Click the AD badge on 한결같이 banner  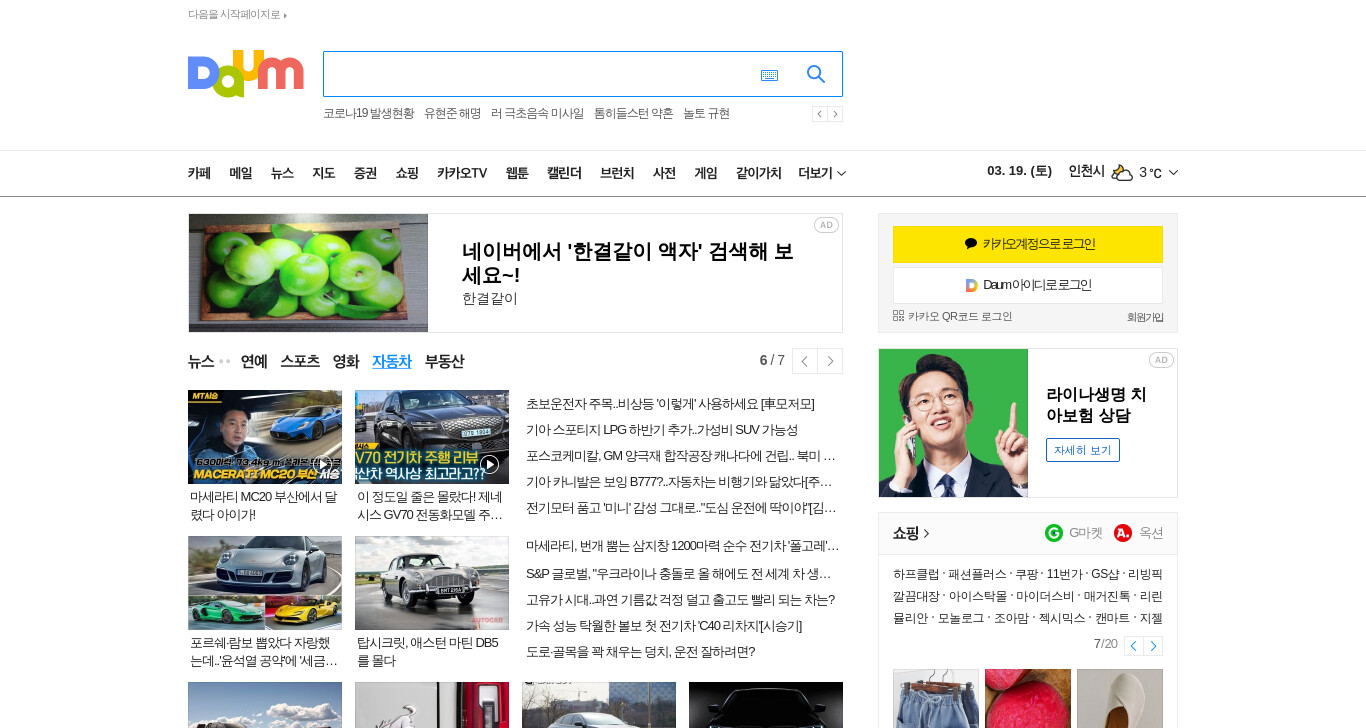click(x=826, y=225)
